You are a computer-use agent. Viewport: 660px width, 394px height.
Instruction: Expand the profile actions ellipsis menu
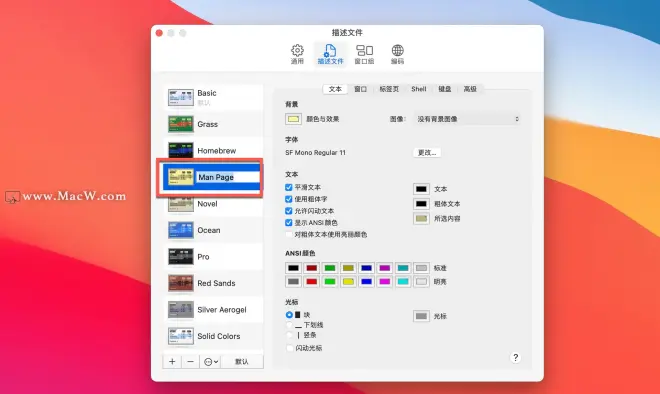211,362
